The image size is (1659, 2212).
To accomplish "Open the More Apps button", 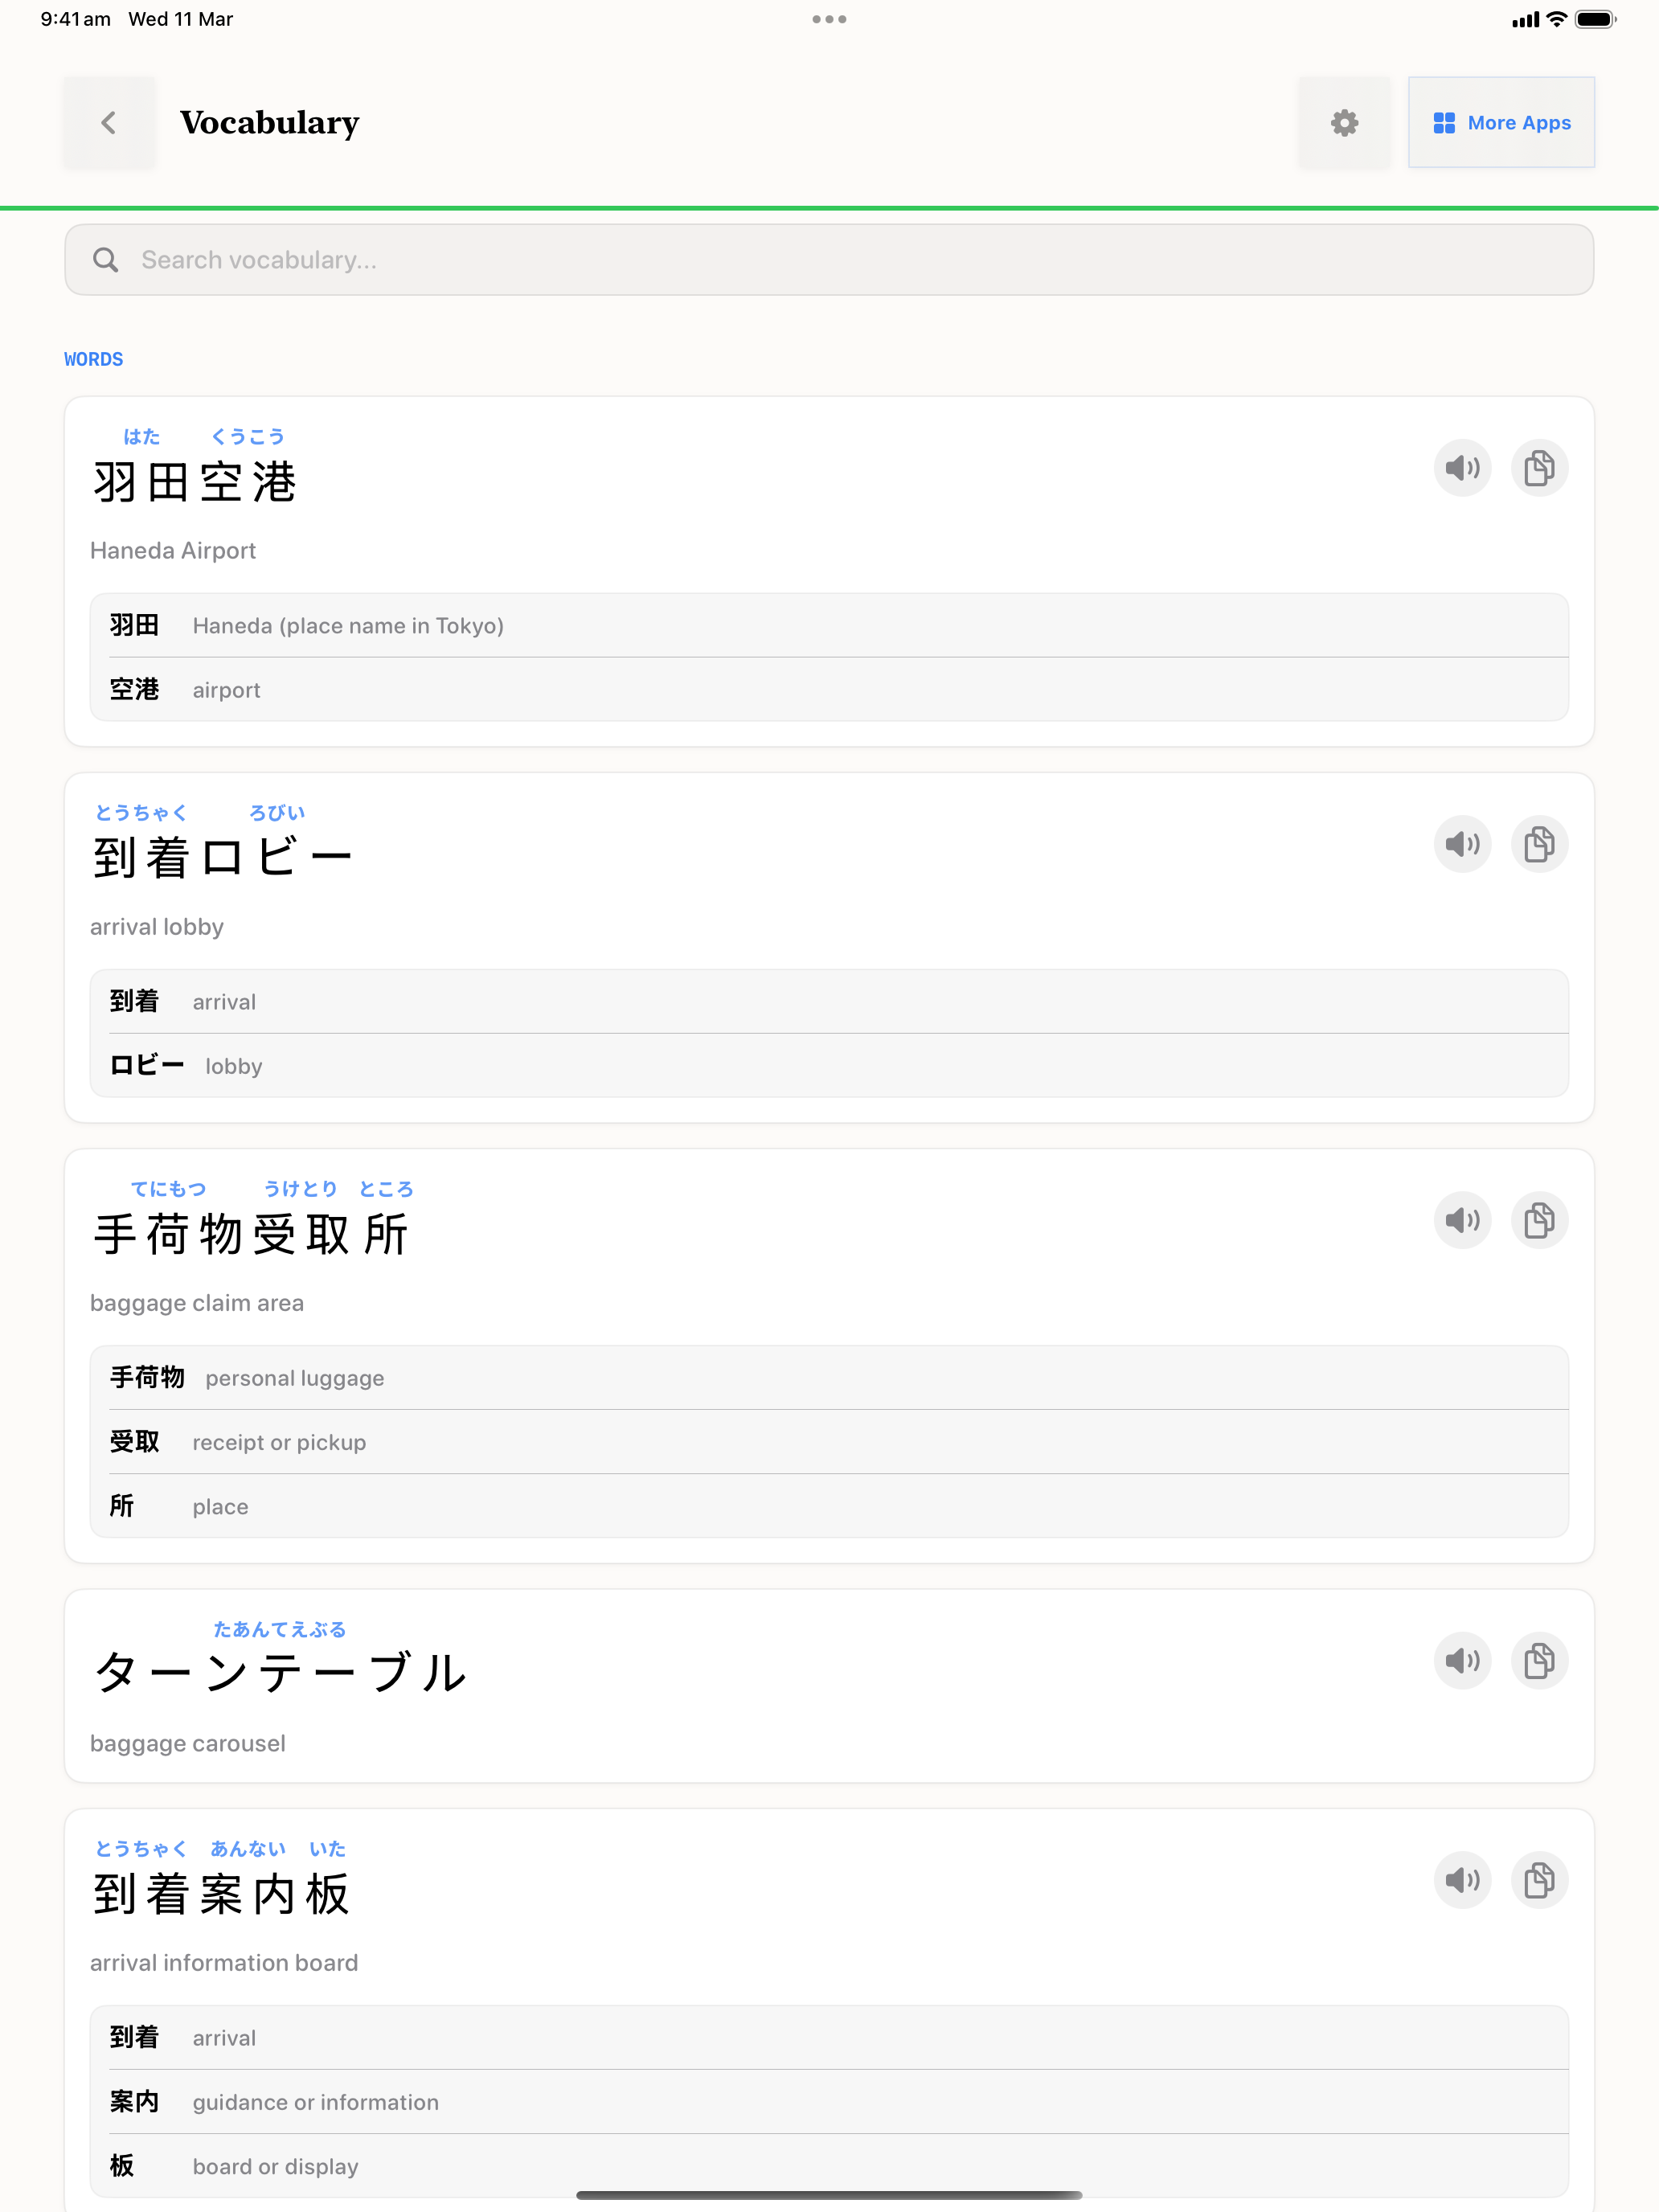I will point(1501,123).
